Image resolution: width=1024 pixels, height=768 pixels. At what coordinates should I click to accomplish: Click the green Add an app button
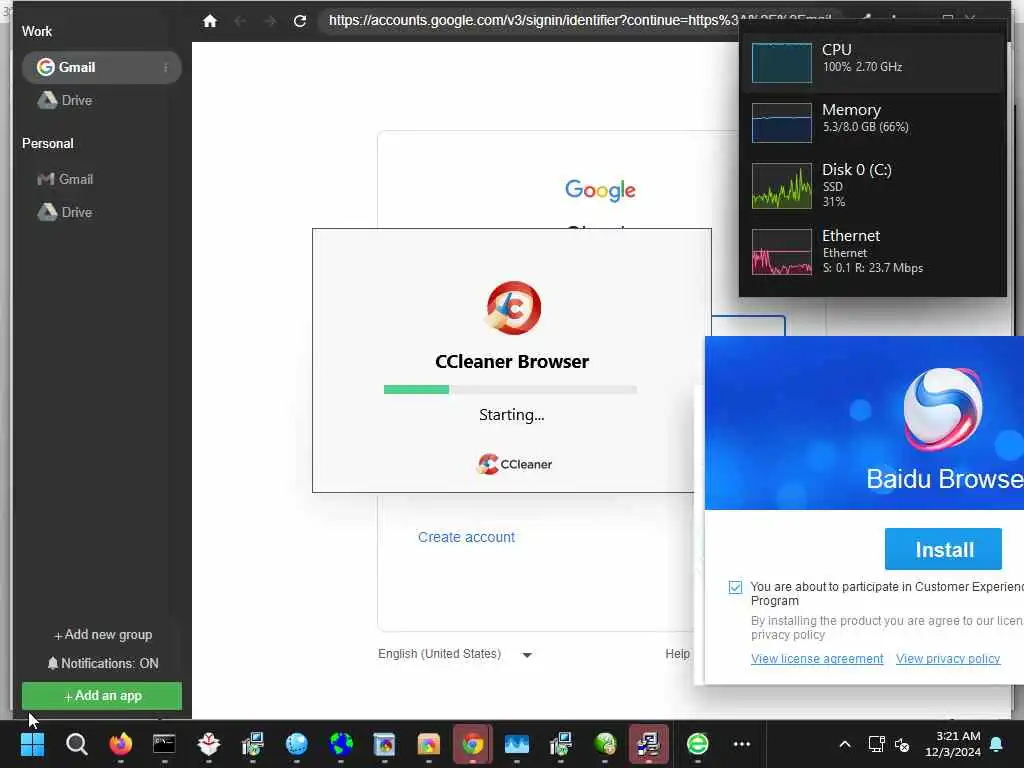tap(102, 696)
